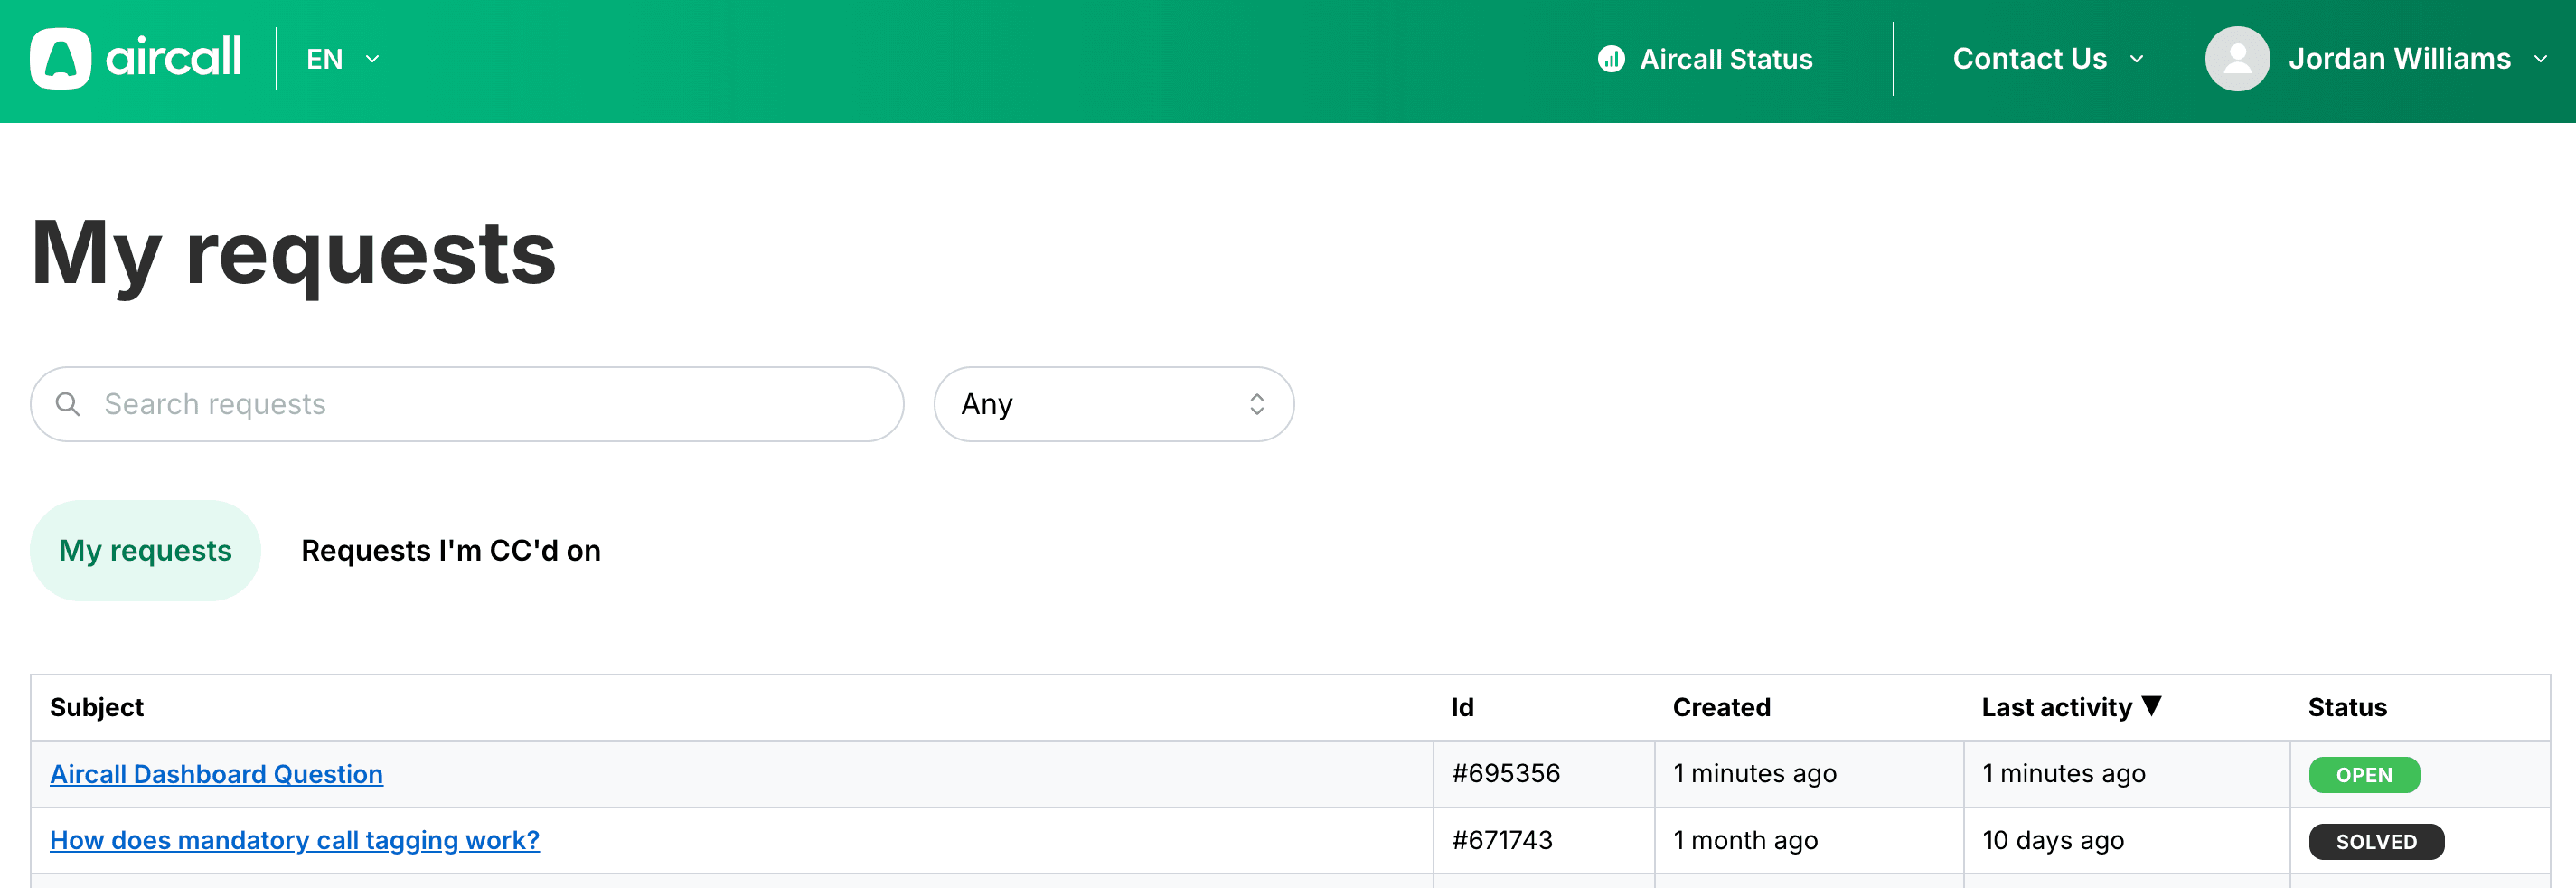This screenshot has height=888, width=2576.
Task: Click the Subject column header
Action: (97, 707)
